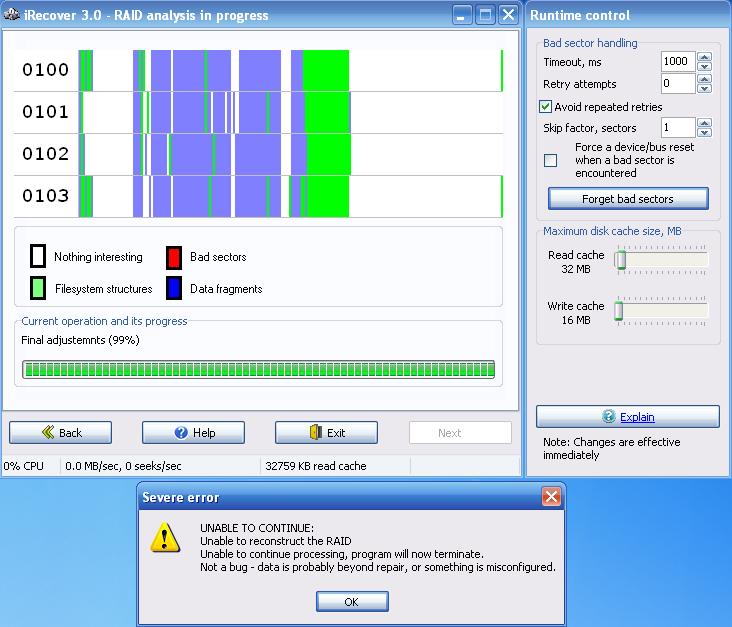The height and width of the screenshot is (627, 732).
Task: Enable Force a device/bus reset checkbox
Action: [x=550, y=160]
